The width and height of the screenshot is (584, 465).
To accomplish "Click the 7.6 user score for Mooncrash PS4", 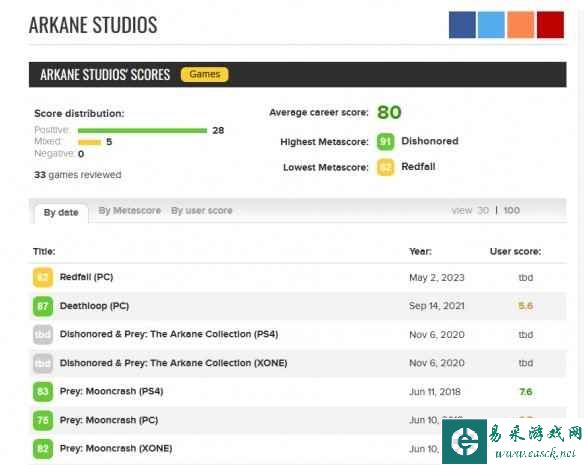I will (x=526, y=392).
